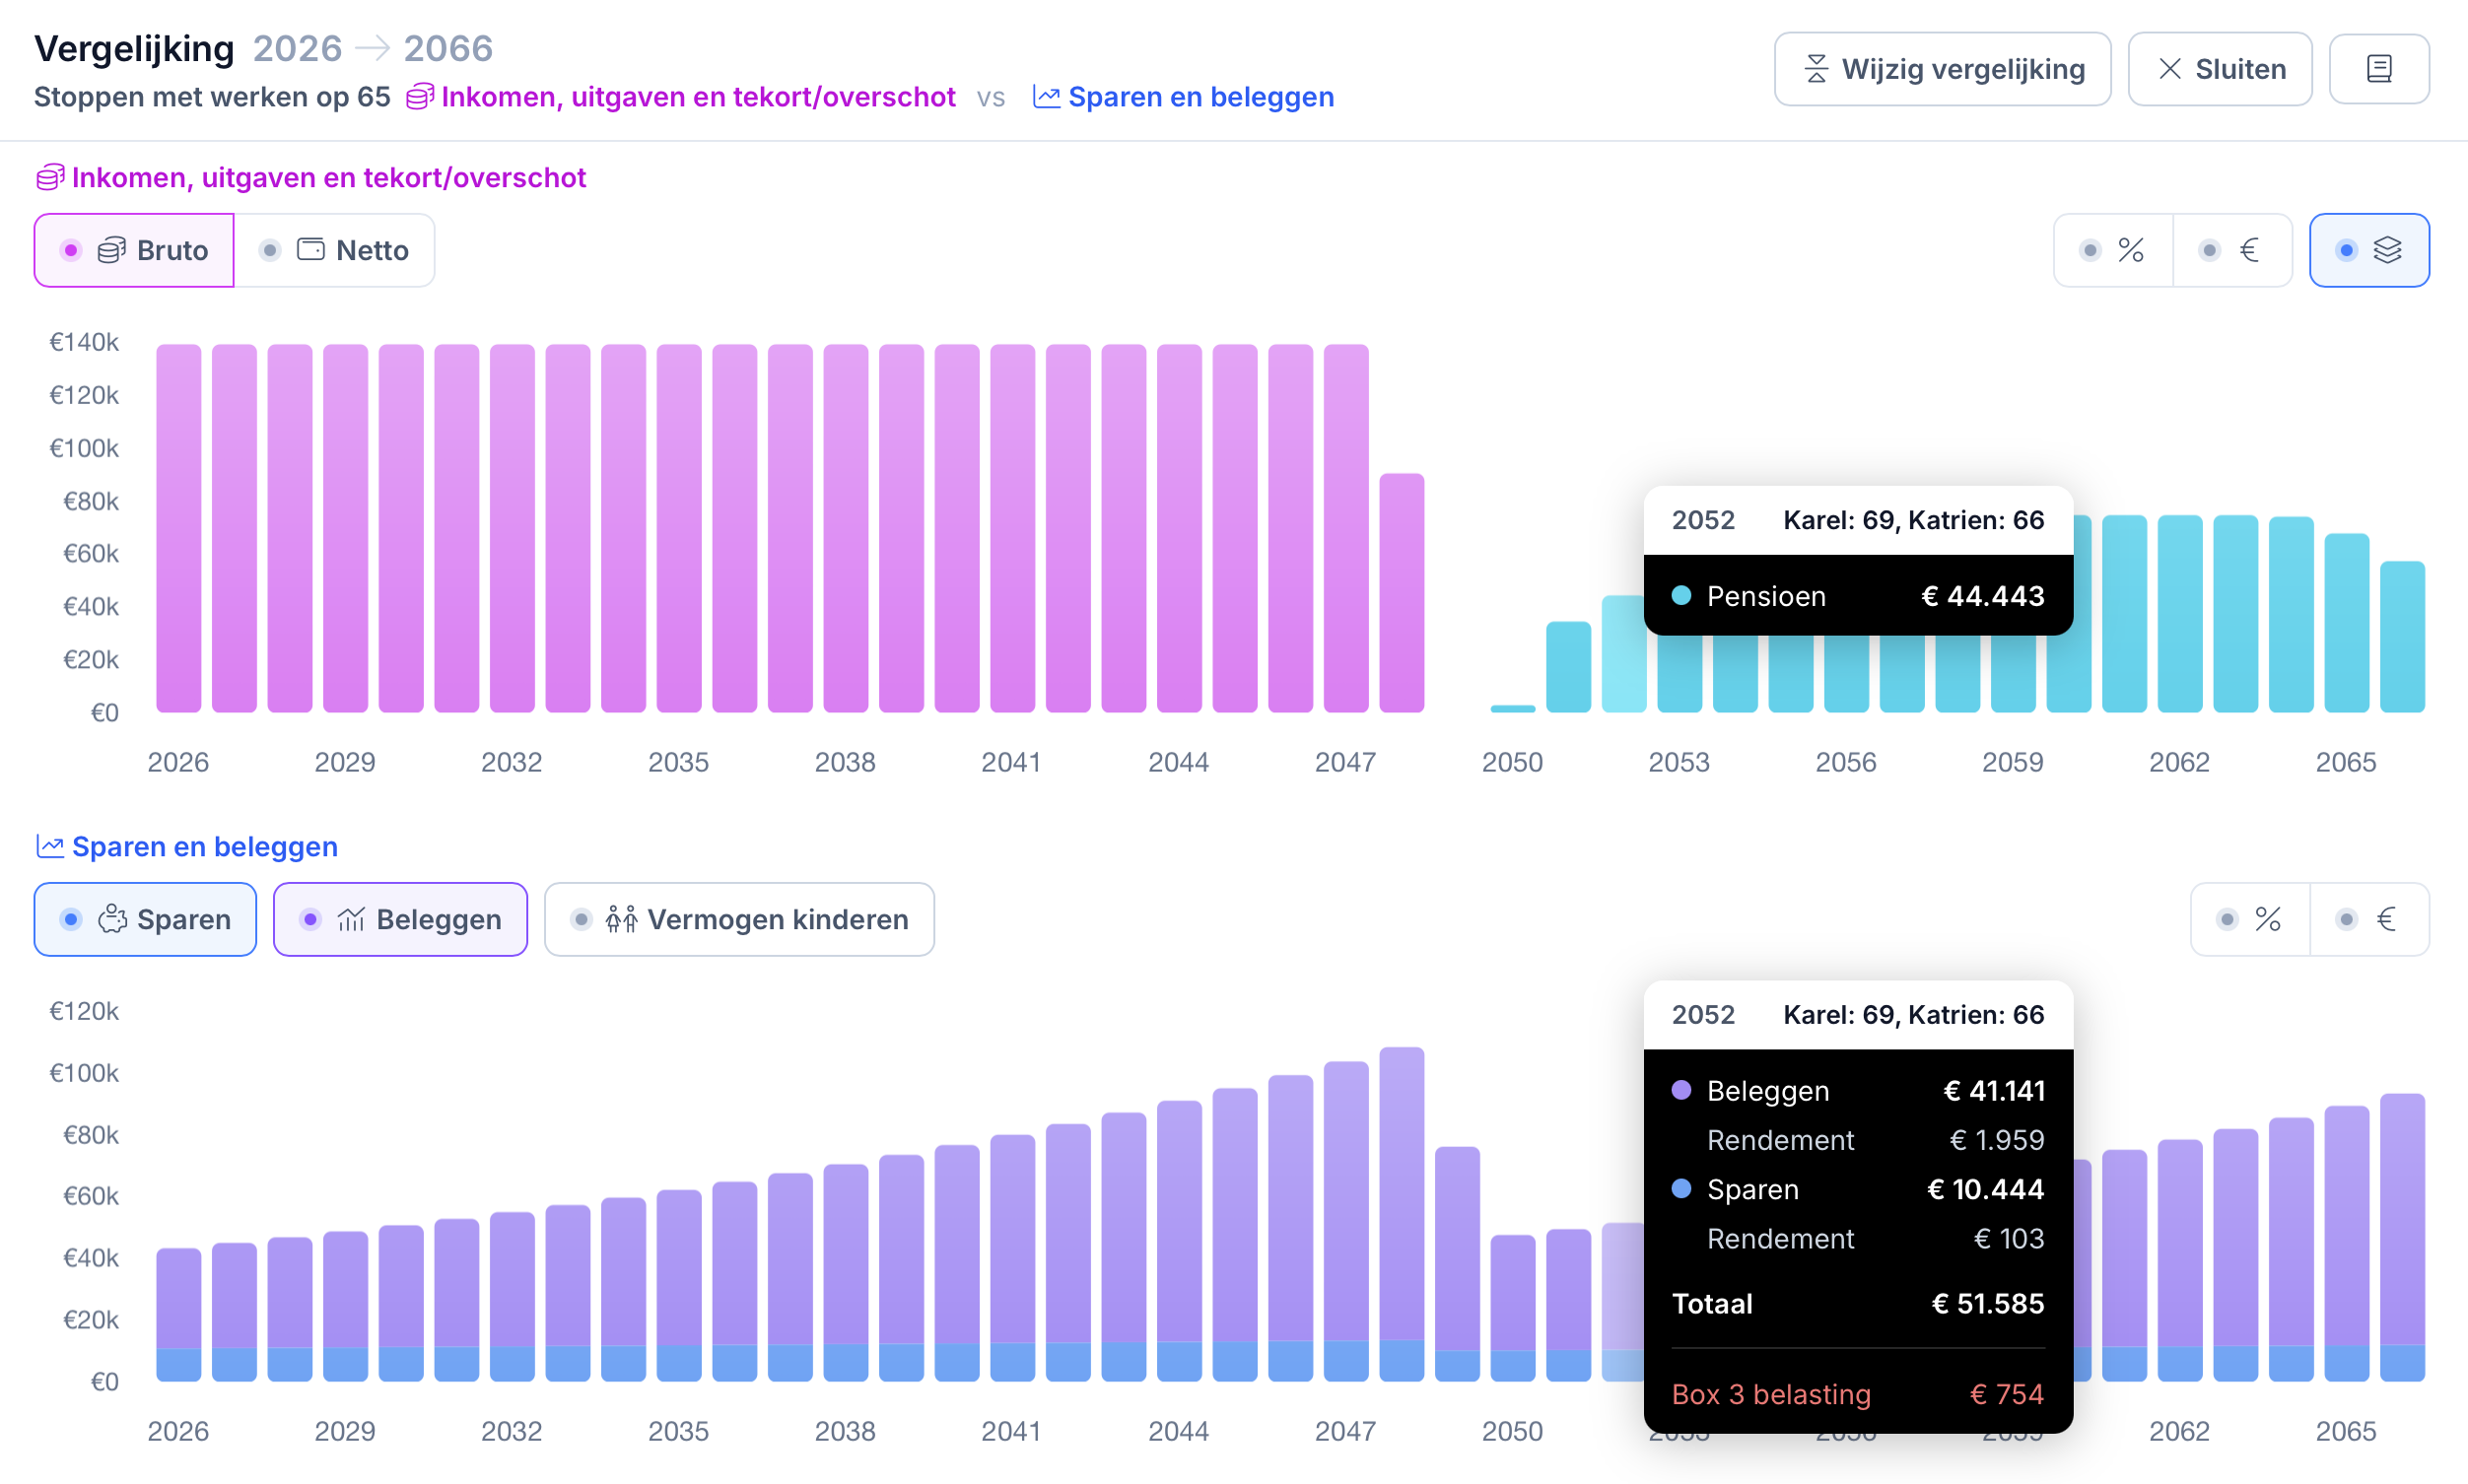This screenshot has height=1484, width=2468.
Task: Click the 2049 Beleggen bar in savings chart
Action: pos(1457,1249)
